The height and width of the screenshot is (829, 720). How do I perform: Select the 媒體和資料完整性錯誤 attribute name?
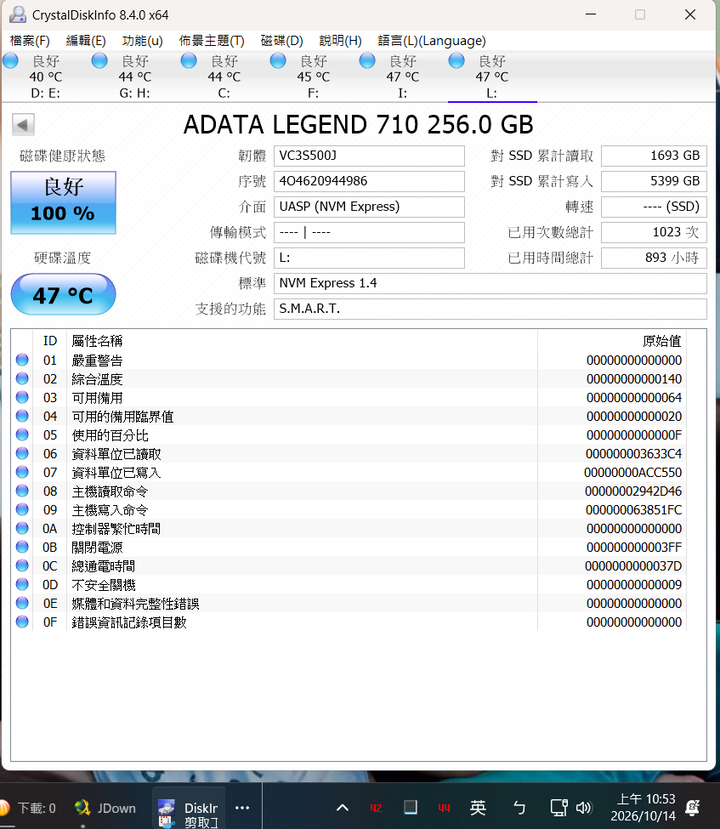click(135, 604)
